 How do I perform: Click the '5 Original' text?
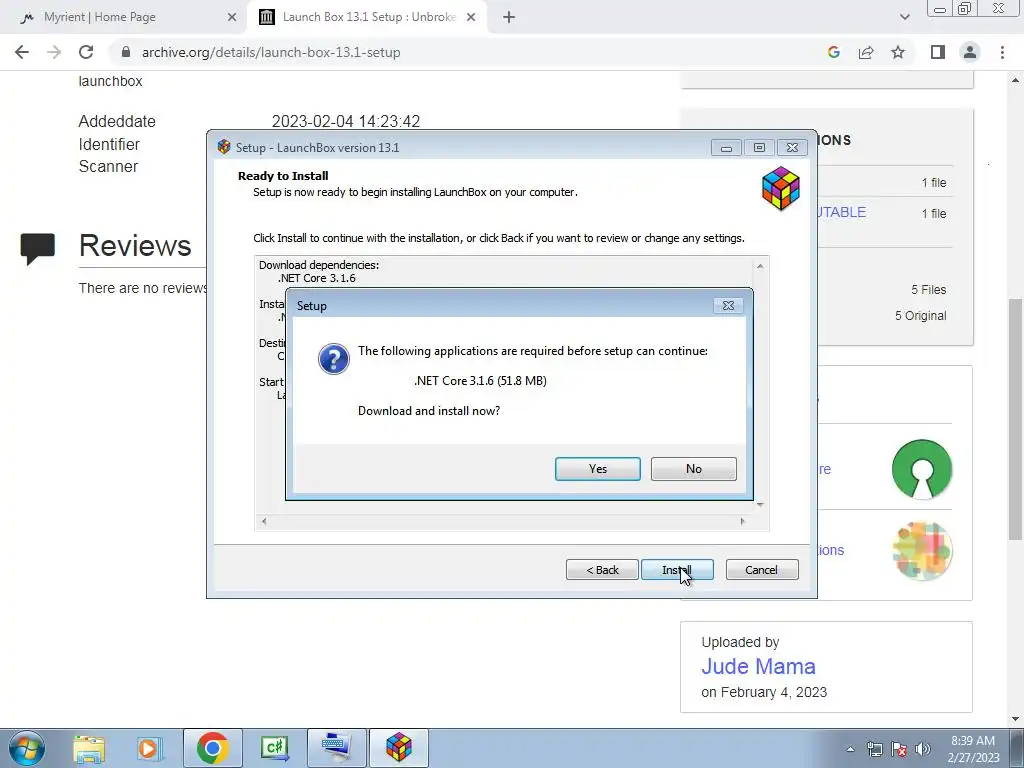pos(920,315)
